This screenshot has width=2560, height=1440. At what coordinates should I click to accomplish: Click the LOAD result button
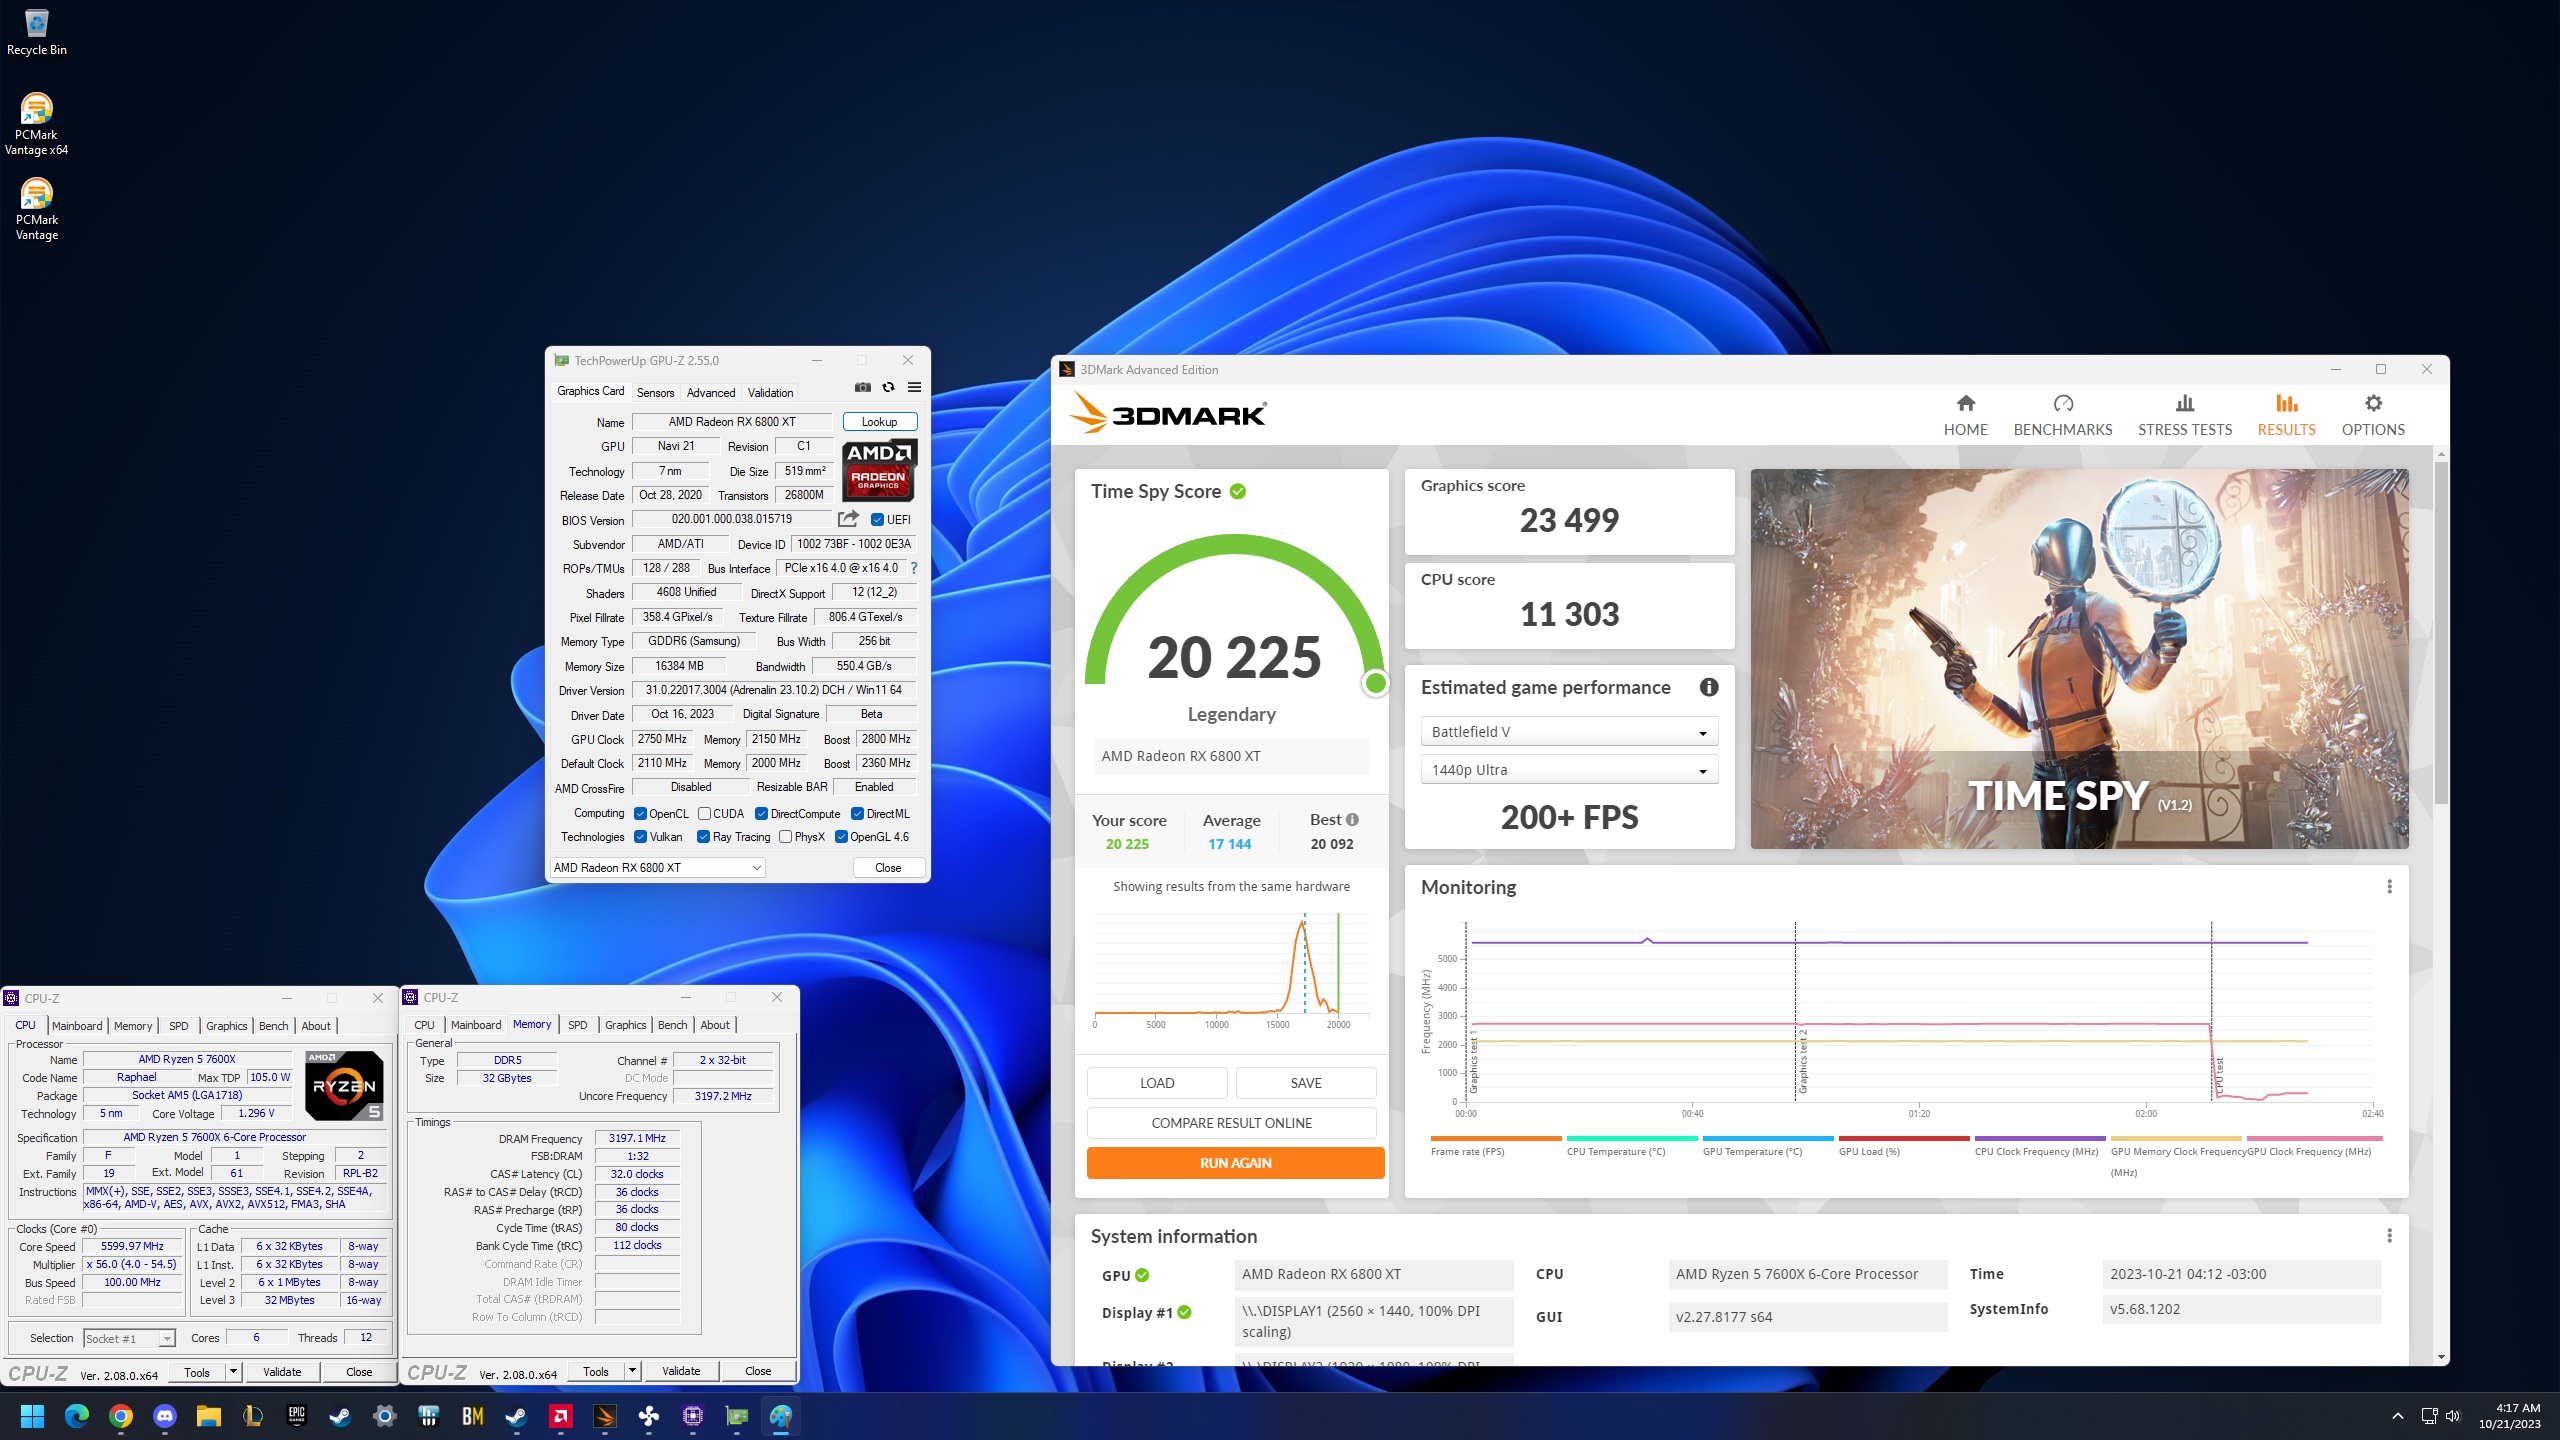tap(1157, 1083)
